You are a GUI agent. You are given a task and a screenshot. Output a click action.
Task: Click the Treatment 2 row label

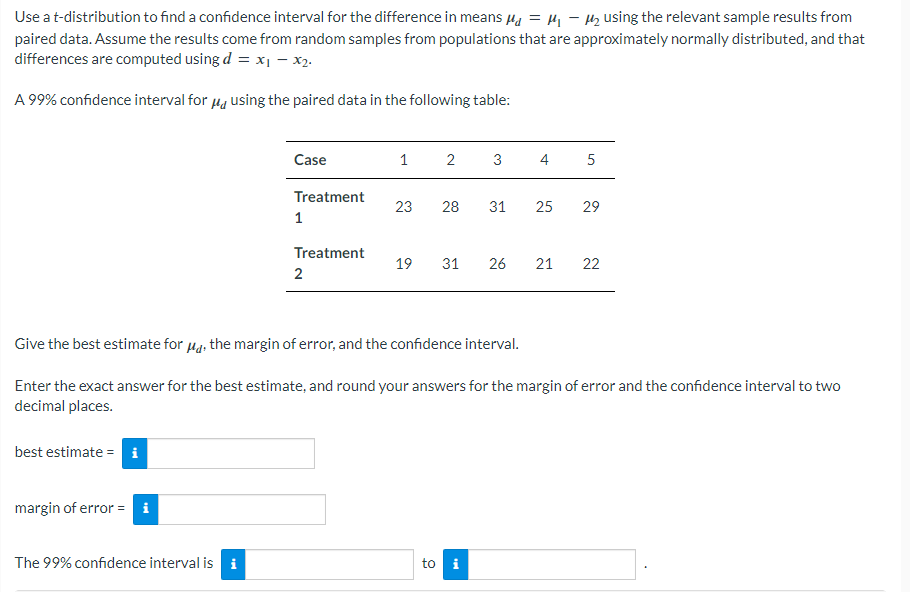pos(329,263)
